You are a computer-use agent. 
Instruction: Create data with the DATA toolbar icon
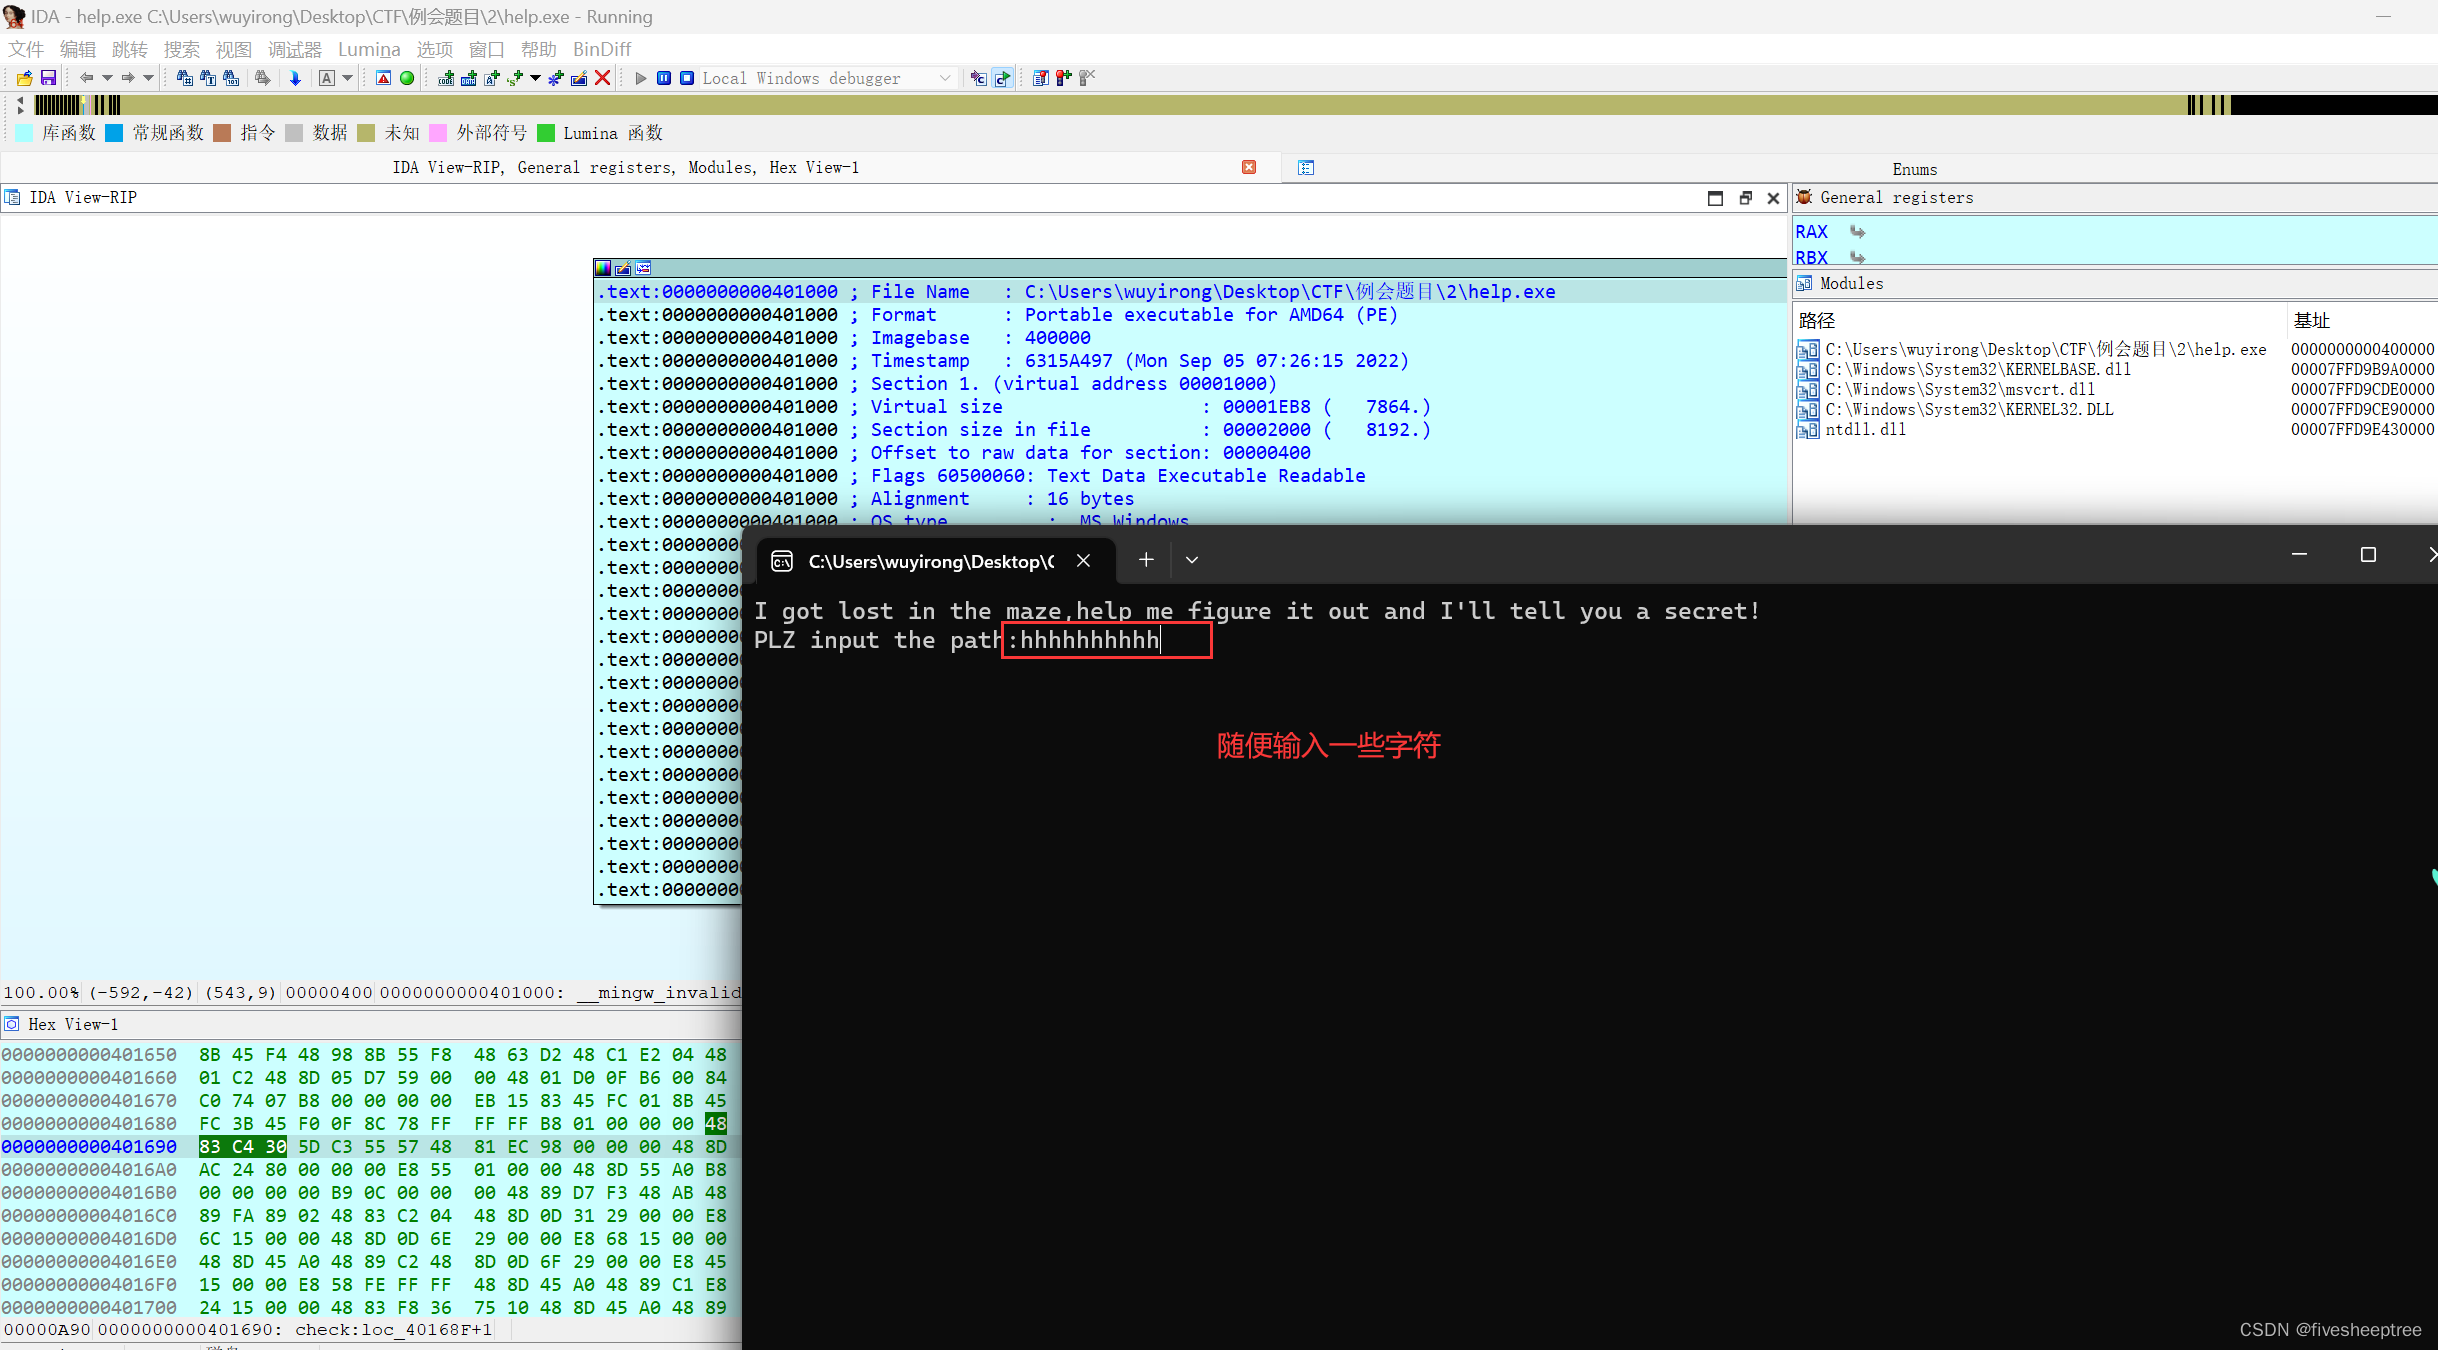point(469,78)
